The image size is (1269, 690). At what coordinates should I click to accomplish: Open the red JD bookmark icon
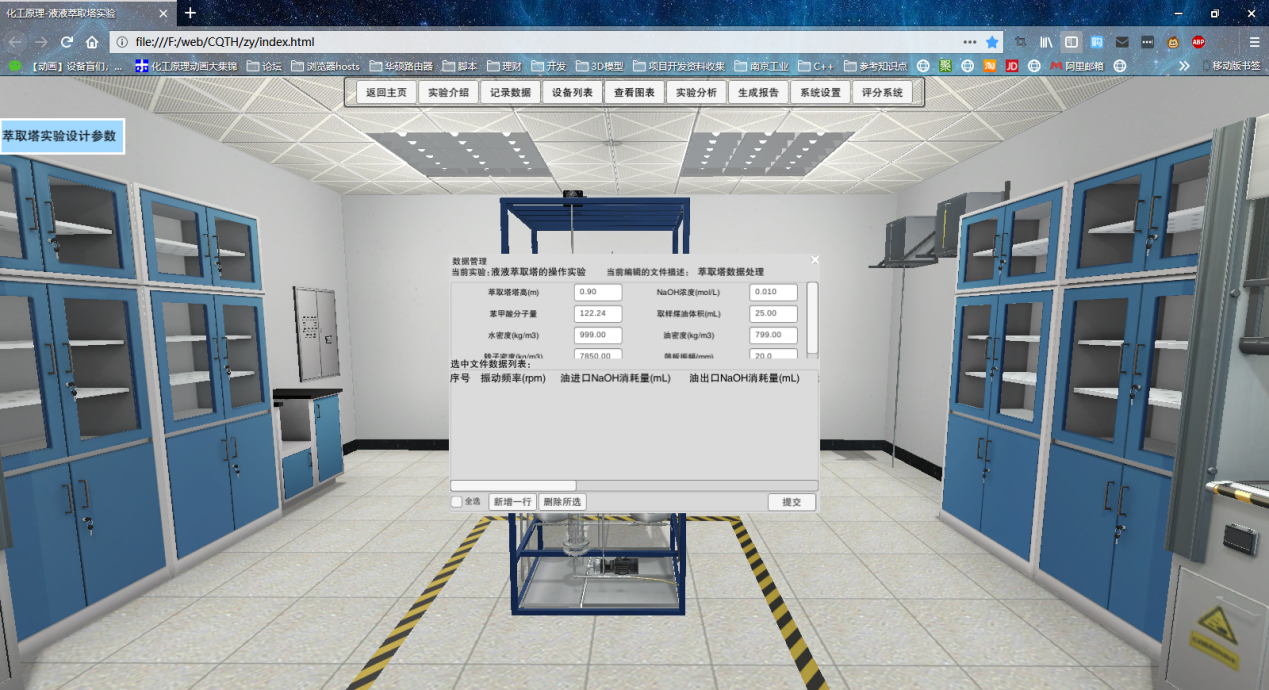tap(1012, 66)
